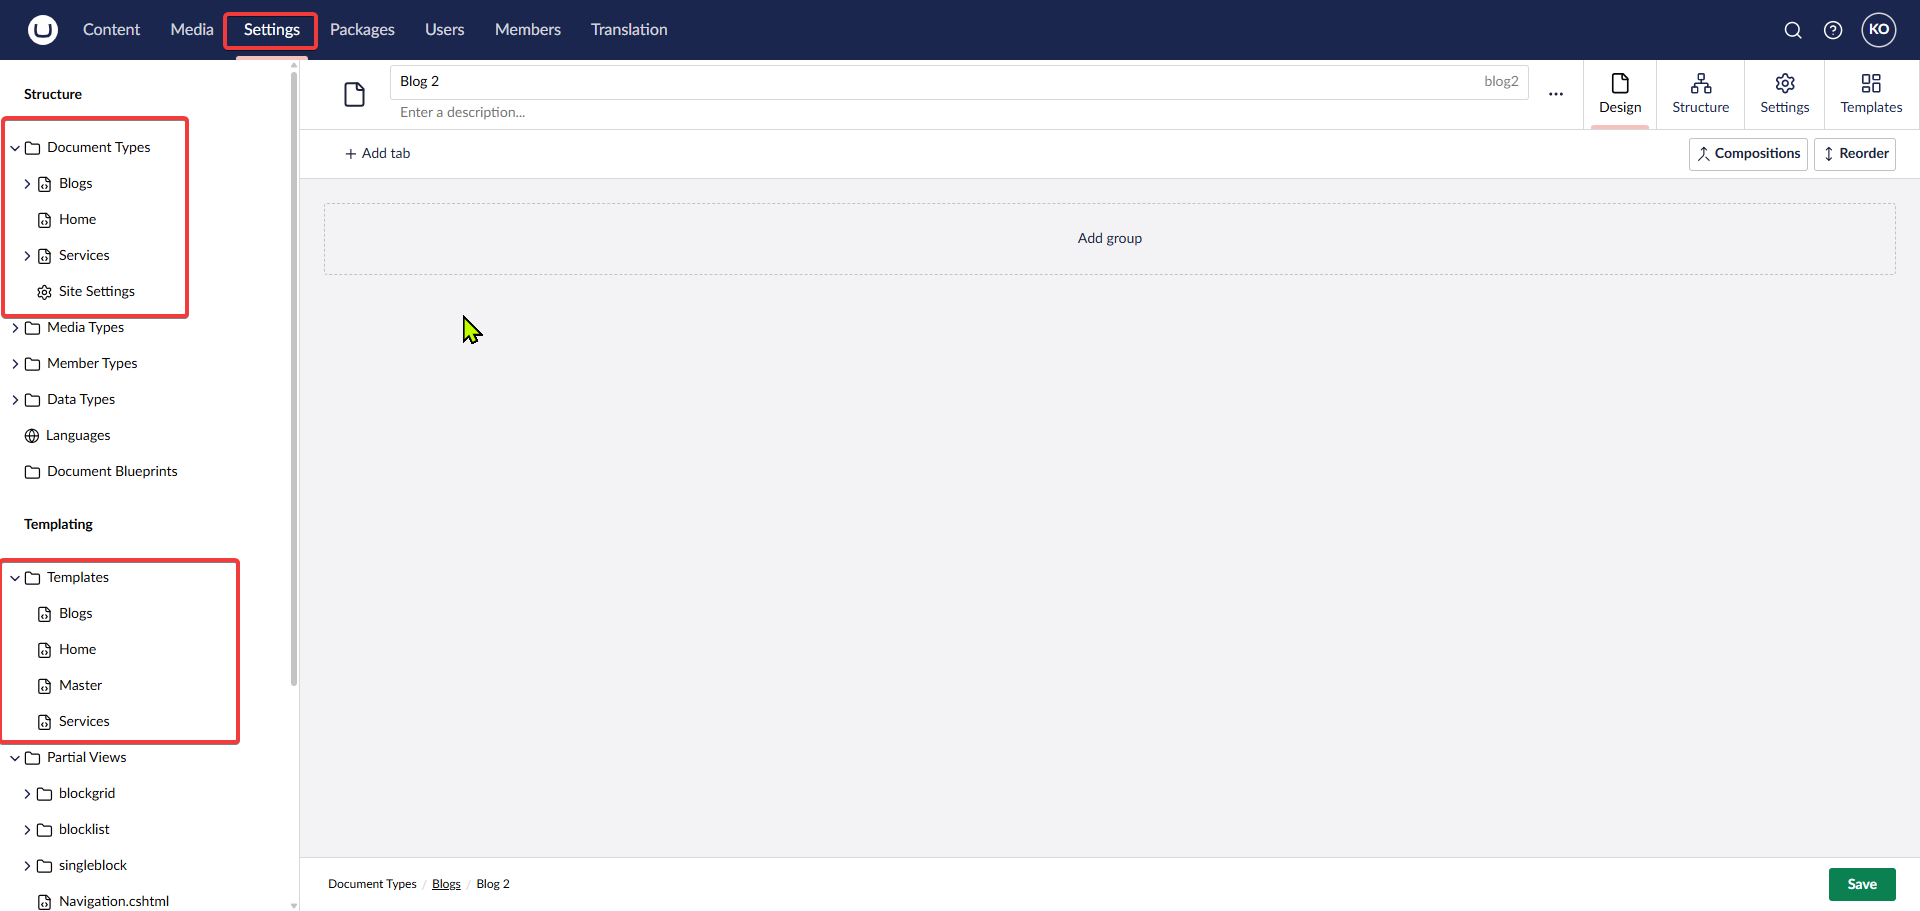Viewport: 1920px width, 911px height.
Task: Switch to the Structure tab
Action: point(1700,94)
